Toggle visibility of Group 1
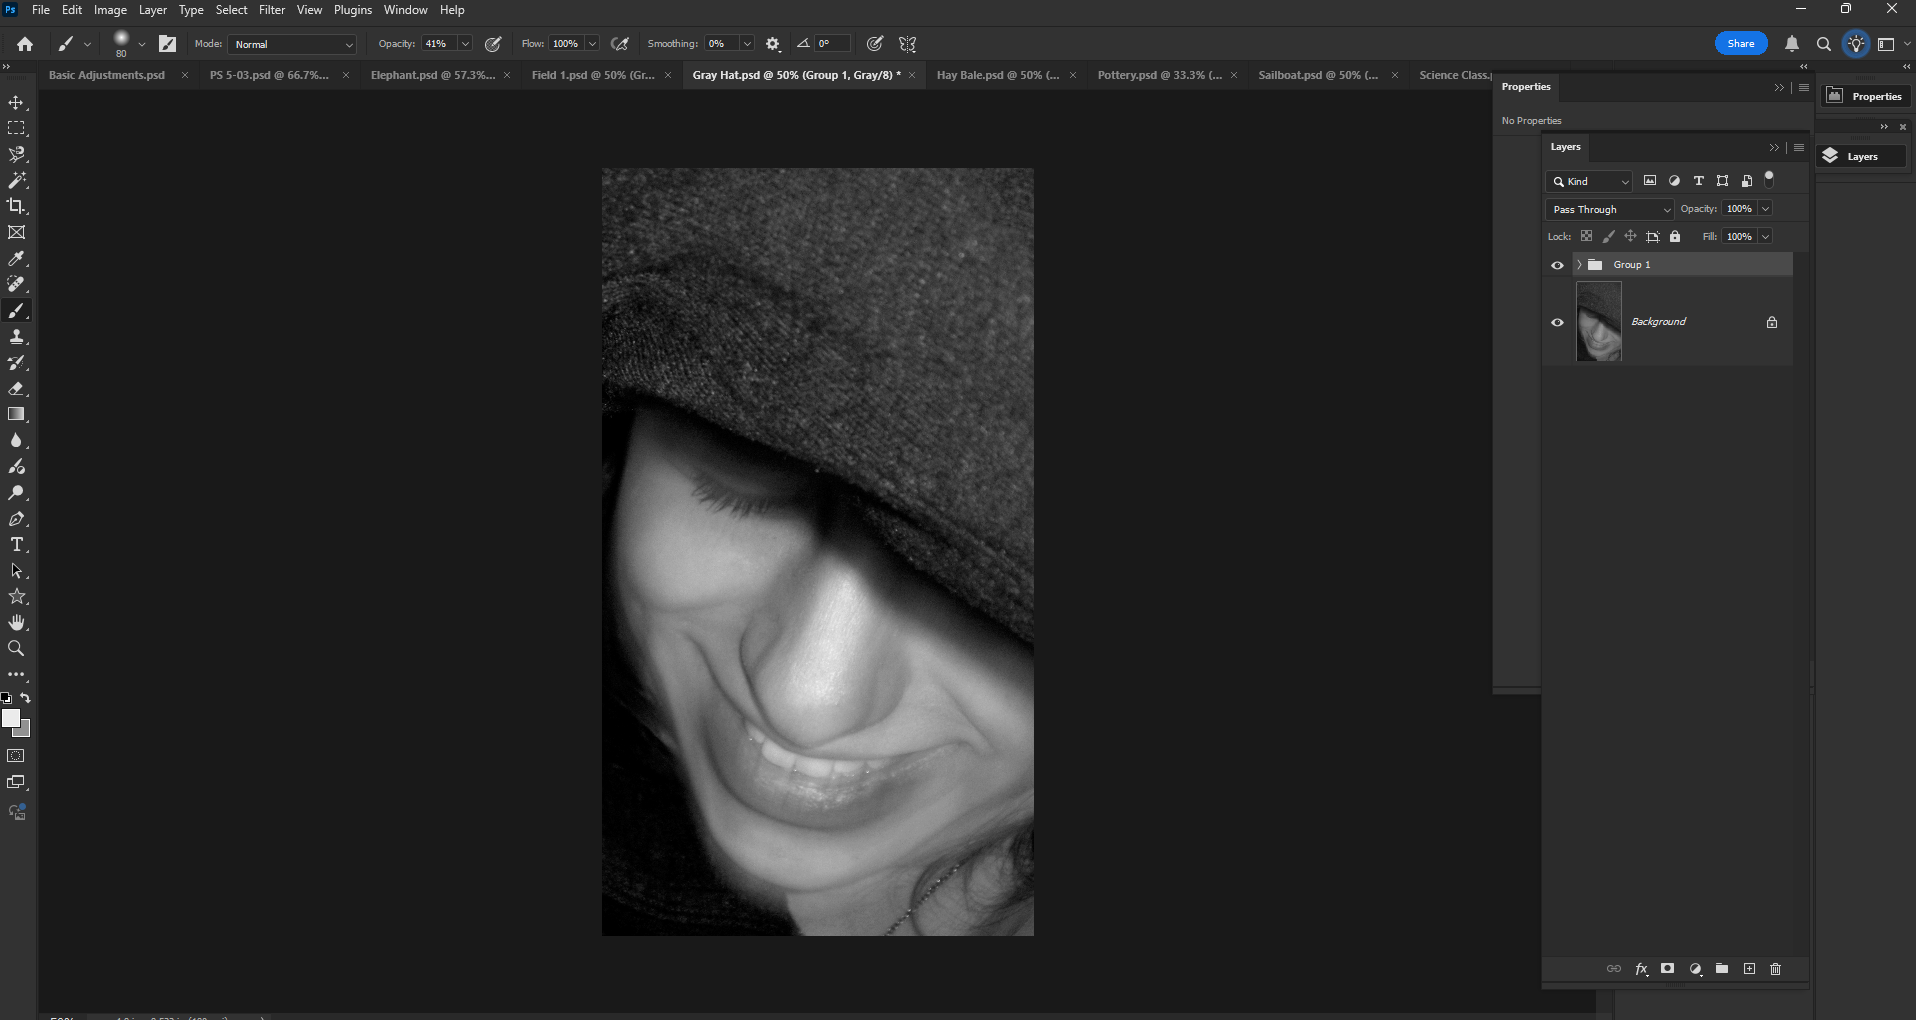Image resolution: width=1916 pixels, height=1020 pixels. click(x=1557, y=265)
